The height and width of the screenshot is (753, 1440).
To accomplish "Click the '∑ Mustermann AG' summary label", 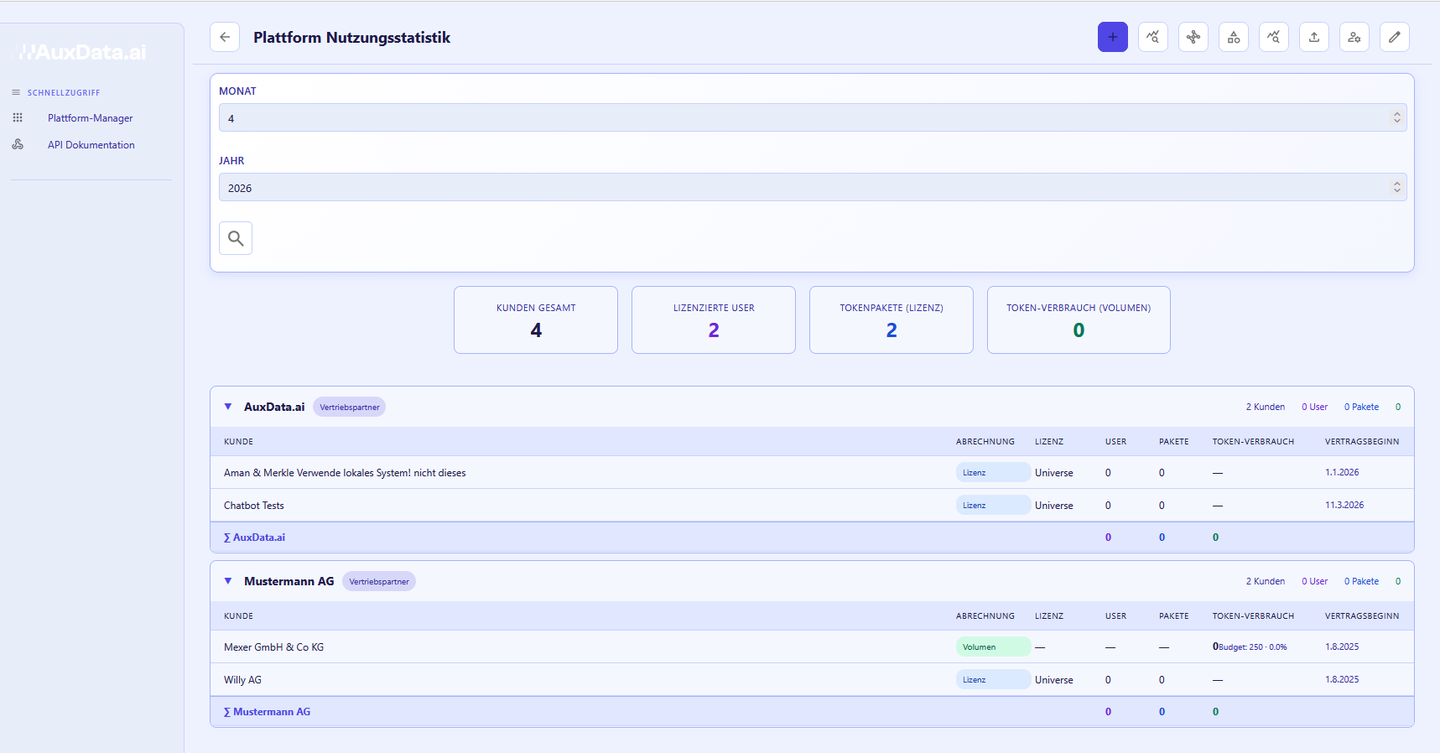I will click(267, 711).
